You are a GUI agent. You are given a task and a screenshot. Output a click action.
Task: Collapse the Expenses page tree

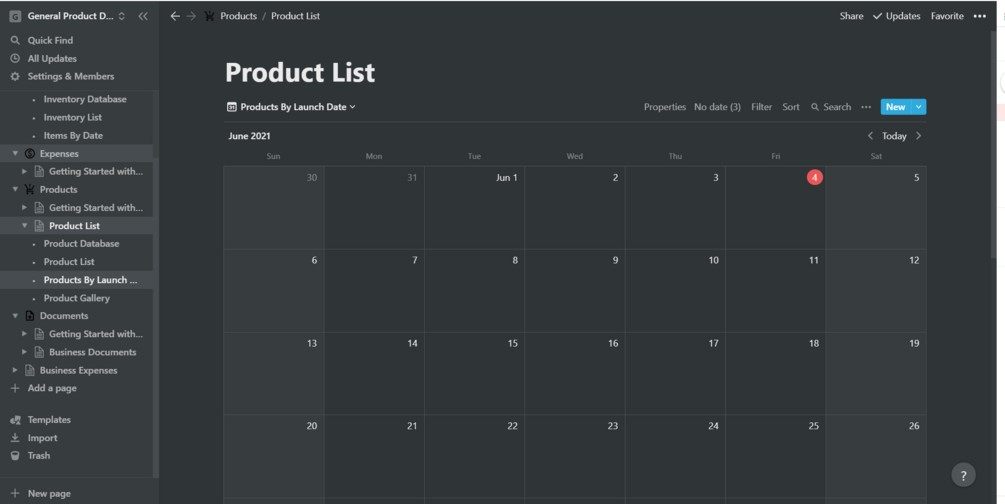tap(15, 154)
